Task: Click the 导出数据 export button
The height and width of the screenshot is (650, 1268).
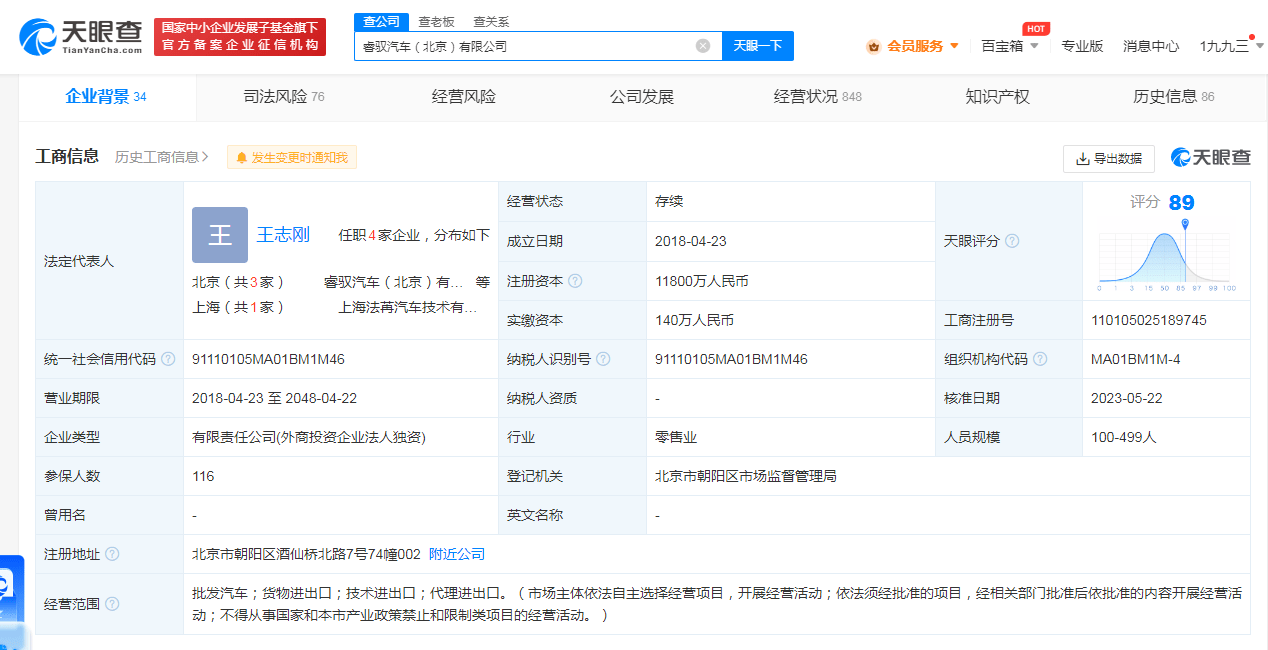Action: point(1109,158)
